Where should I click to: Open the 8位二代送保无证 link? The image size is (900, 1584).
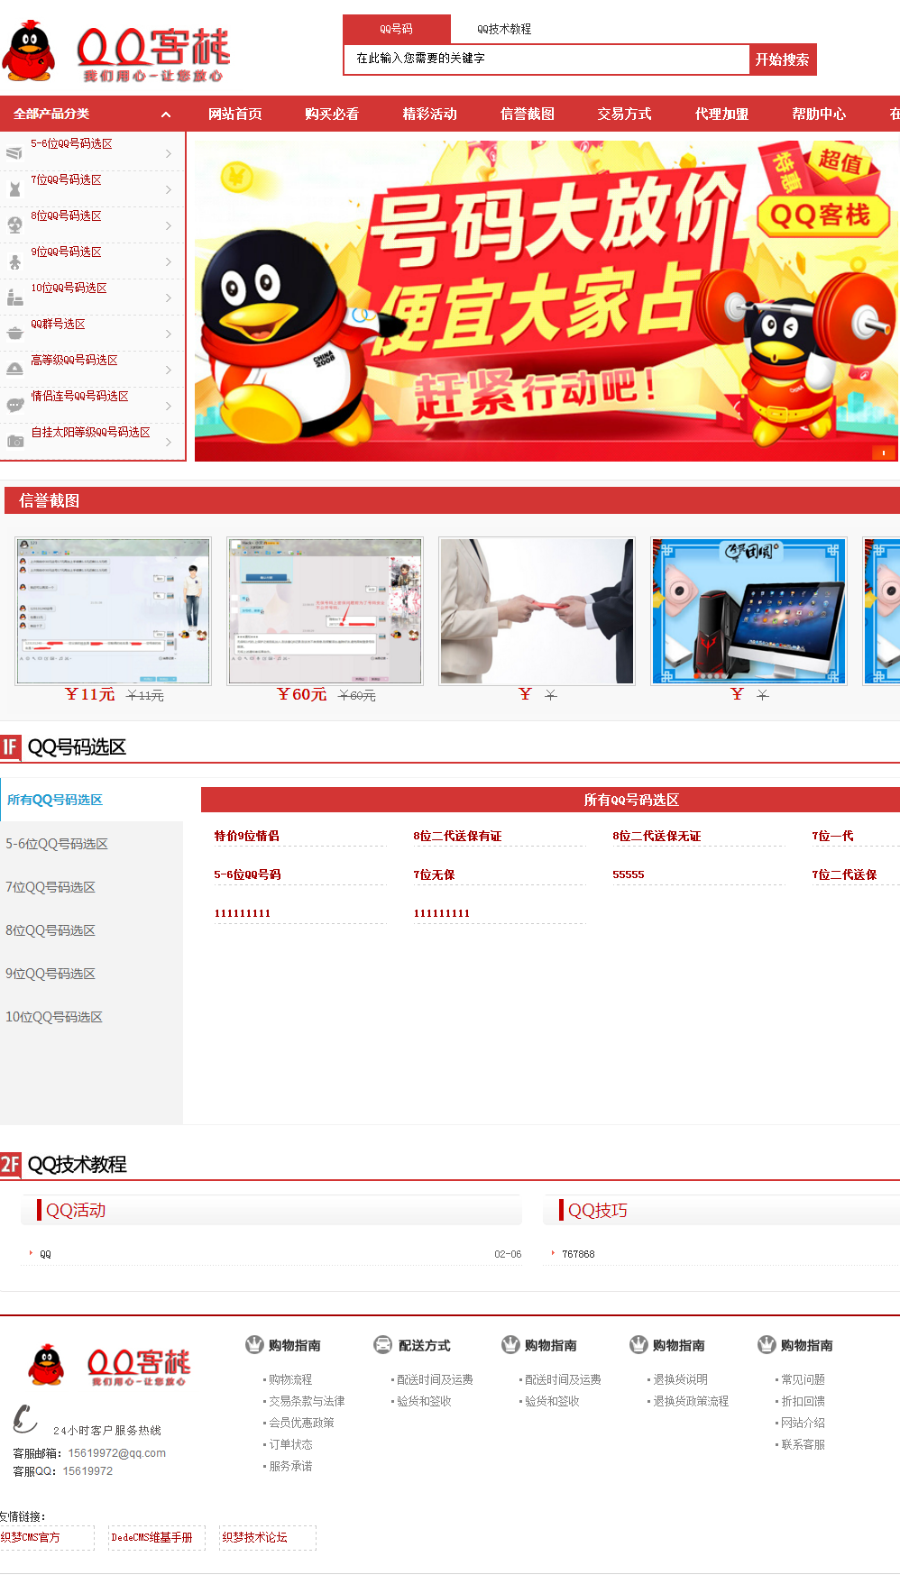tap(657, 836)
